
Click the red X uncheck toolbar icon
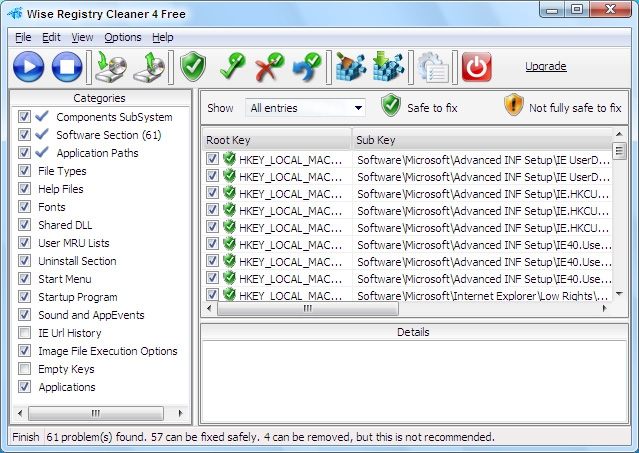click(x=269, y=67)
